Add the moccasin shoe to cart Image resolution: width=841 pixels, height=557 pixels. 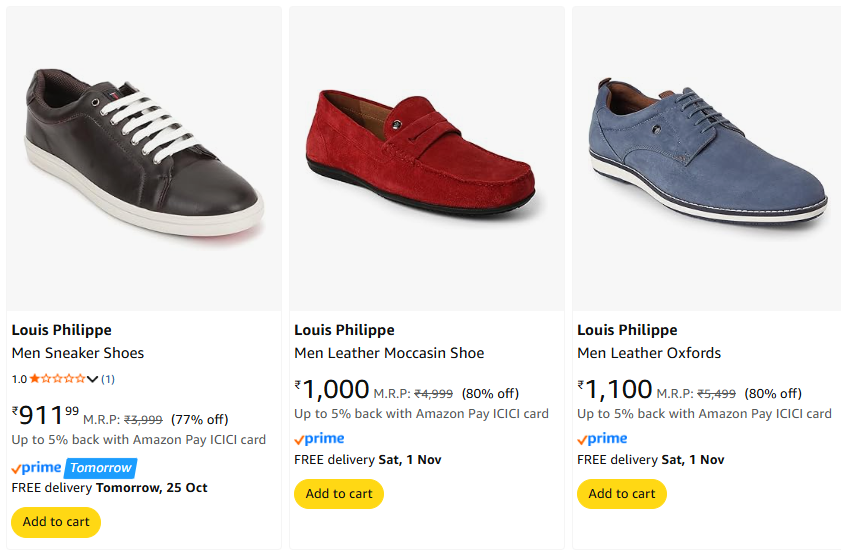(339, 494)
